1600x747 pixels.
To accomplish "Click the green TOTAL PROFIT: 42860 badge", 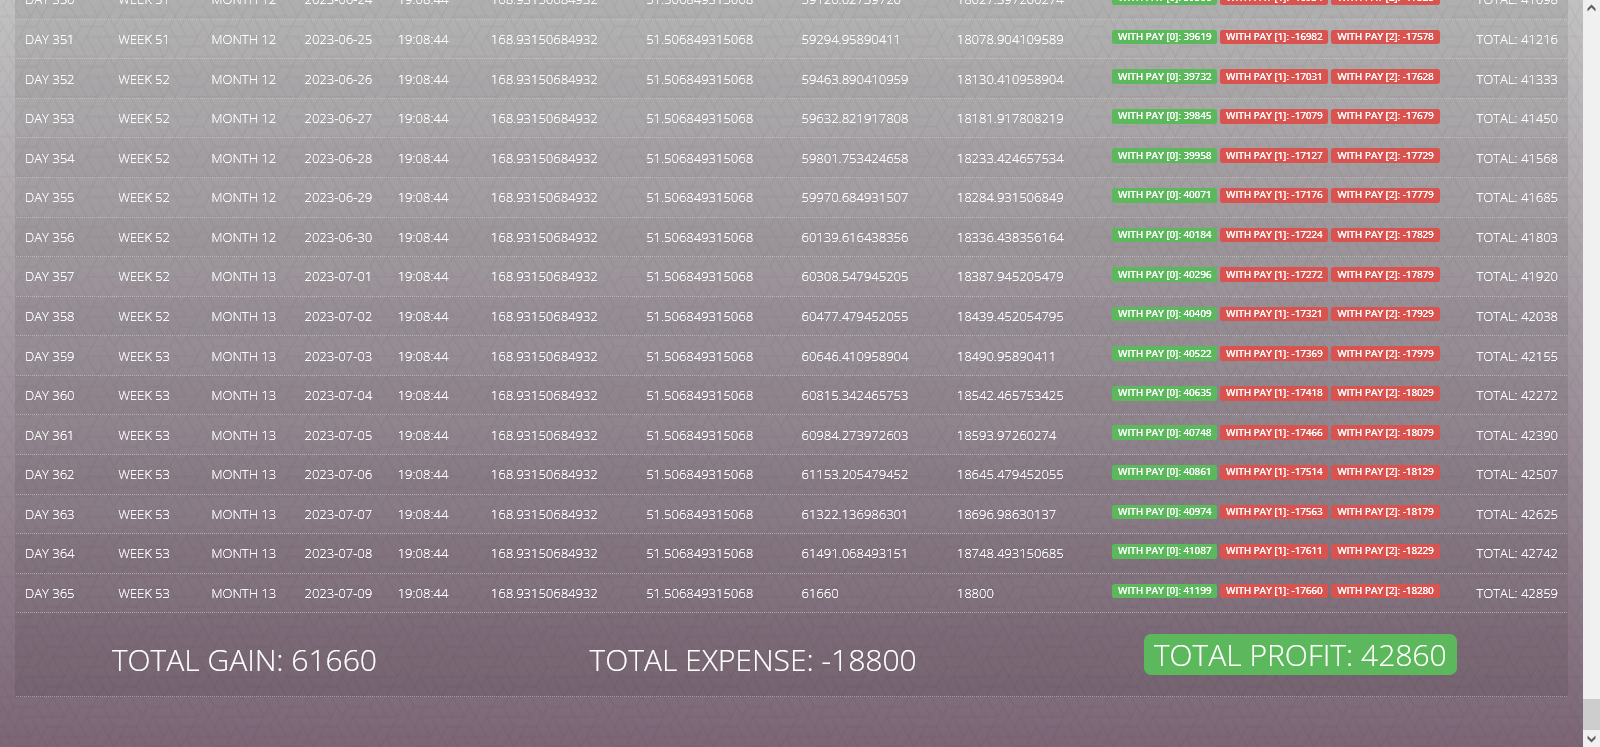I will click(1299, 655).
